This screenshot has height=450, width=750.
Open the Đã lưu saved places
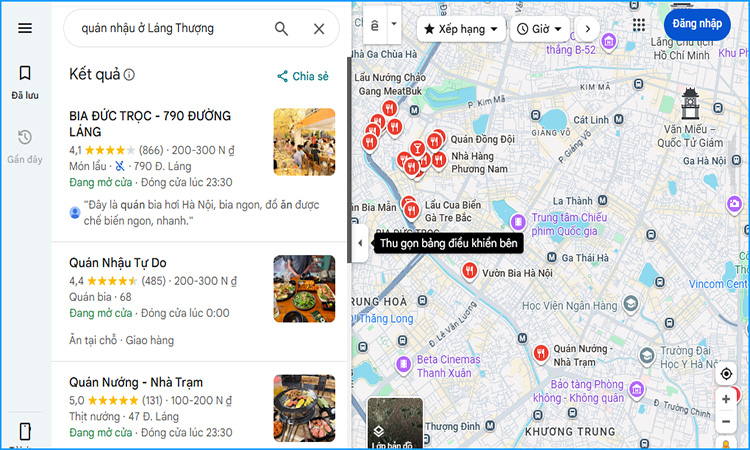[x=25, y=82]
